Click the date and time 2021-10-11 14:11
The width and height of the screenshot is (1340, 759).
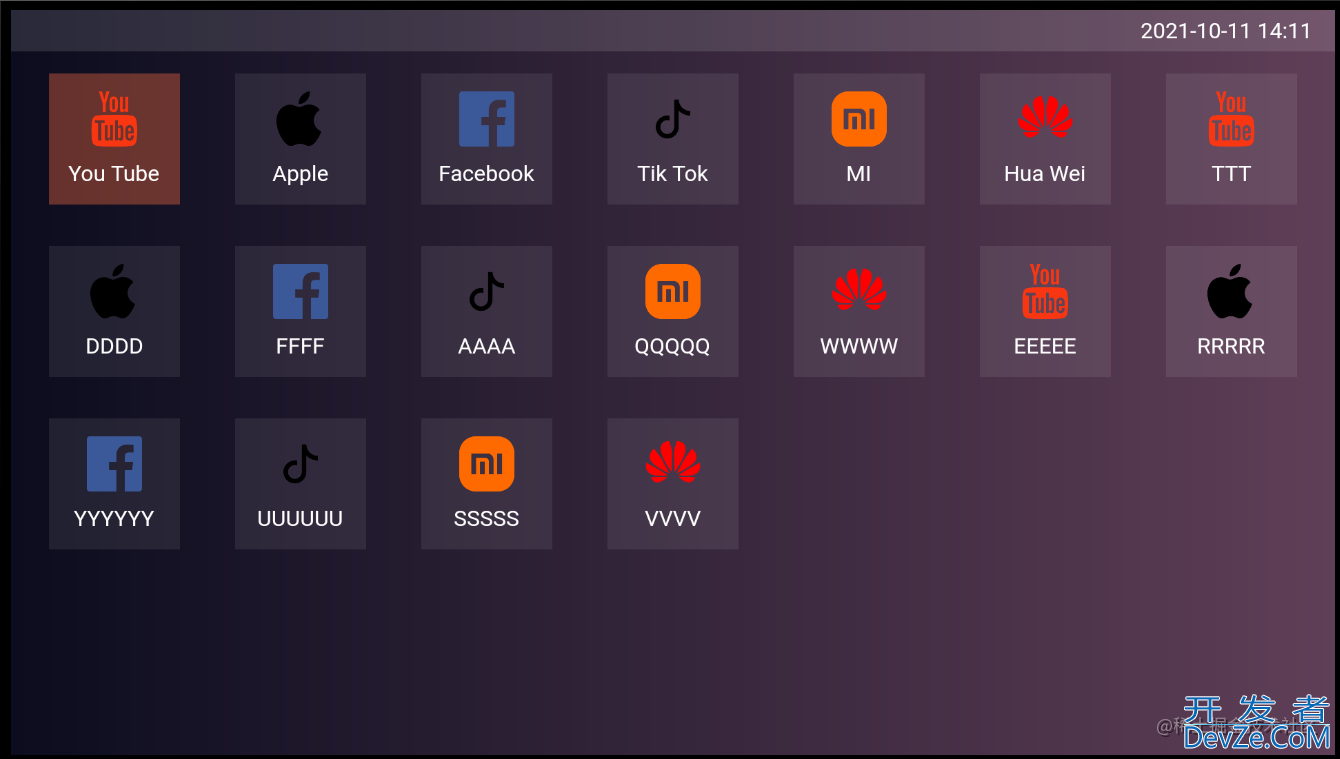pos(1225,31)
